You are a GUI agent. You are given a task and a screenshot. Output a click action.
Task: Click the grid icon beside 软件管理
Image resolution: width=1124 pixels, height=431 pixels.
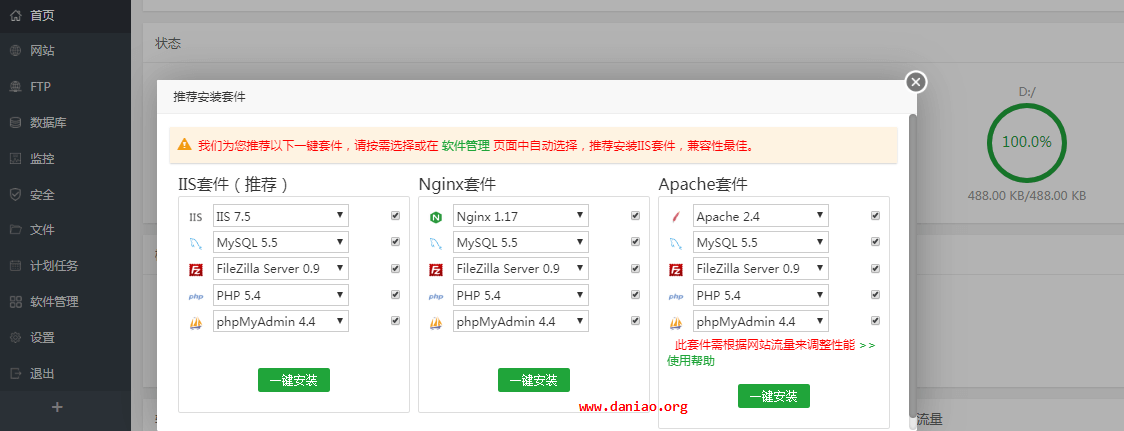16,302
